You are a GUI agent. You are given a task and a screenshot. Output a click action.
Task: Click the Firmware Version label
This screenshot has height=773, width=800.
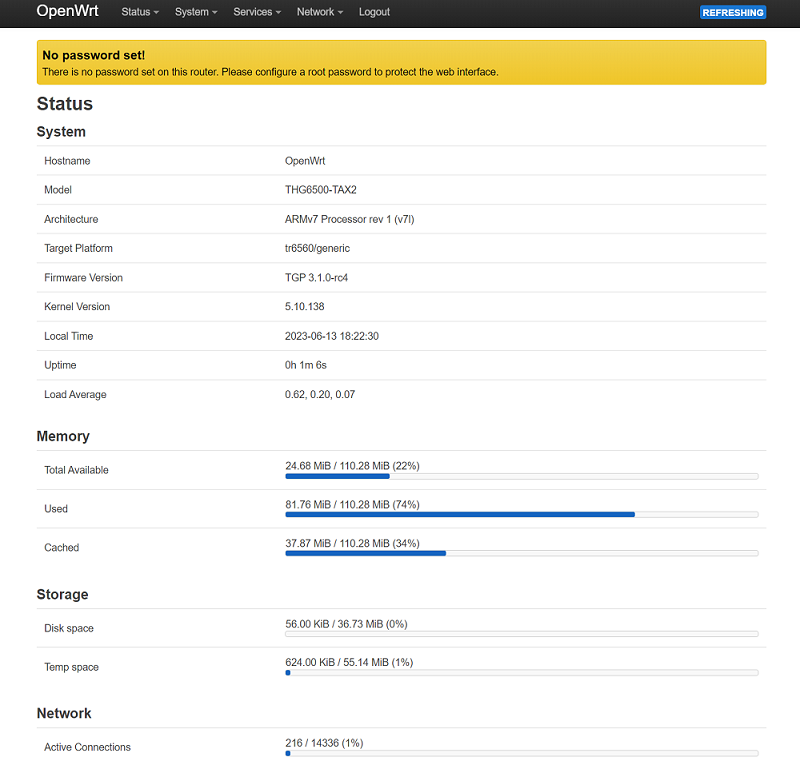[x=83, y=278]
